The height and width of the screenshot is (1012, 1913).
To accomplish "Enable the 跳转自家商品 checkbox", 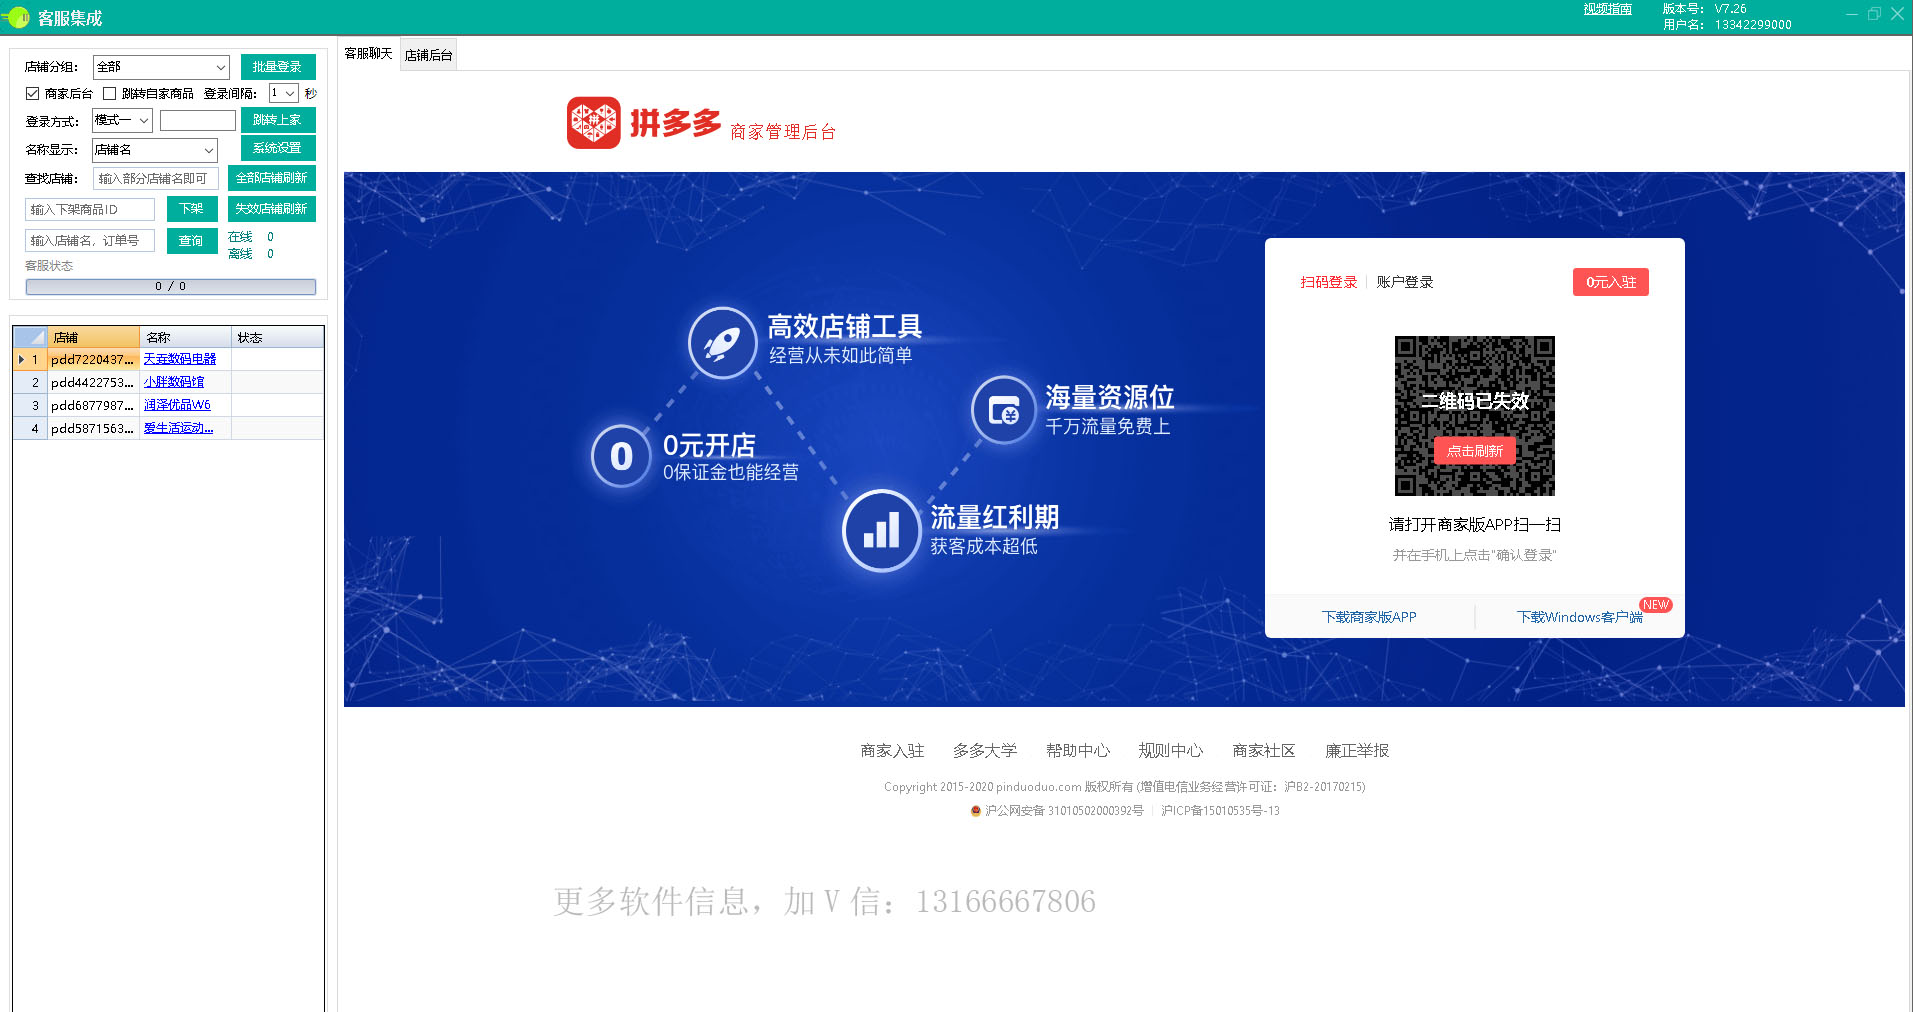I will pyautogui.click(x=110, y=93).
